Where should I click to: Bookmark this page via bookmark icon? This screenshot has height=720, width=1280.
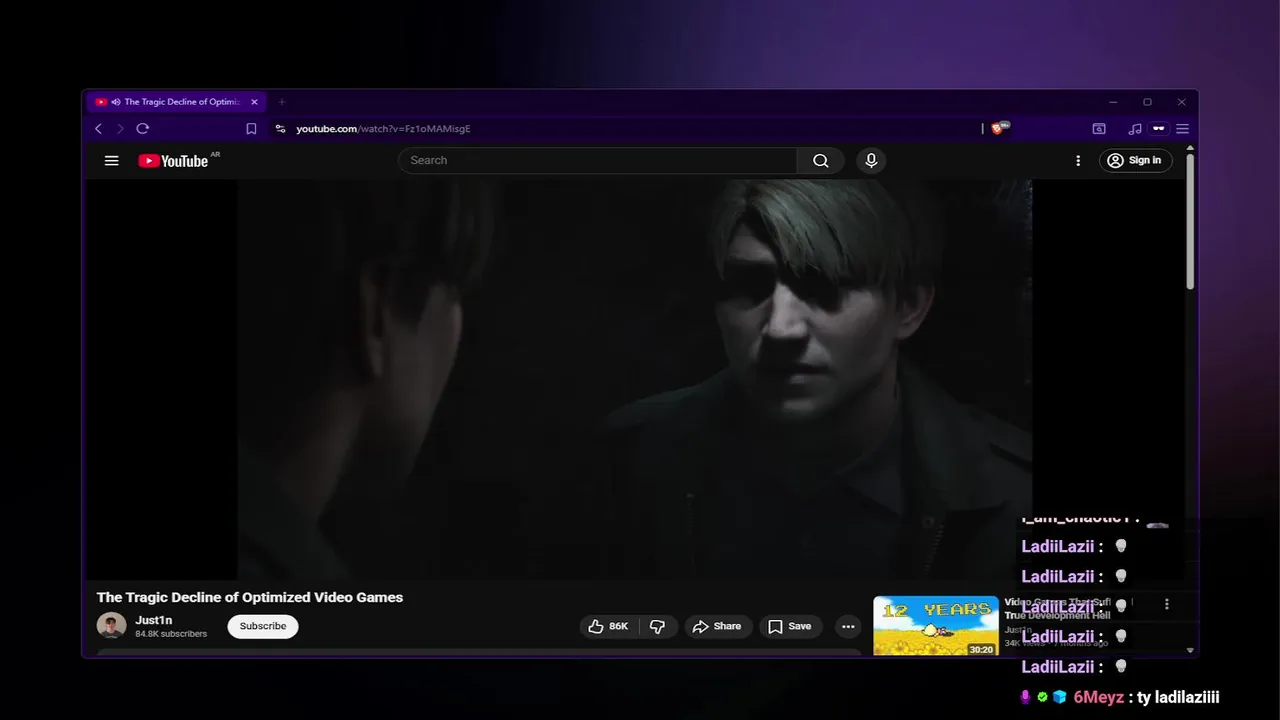pyautogui.click(x=251, y=129)
